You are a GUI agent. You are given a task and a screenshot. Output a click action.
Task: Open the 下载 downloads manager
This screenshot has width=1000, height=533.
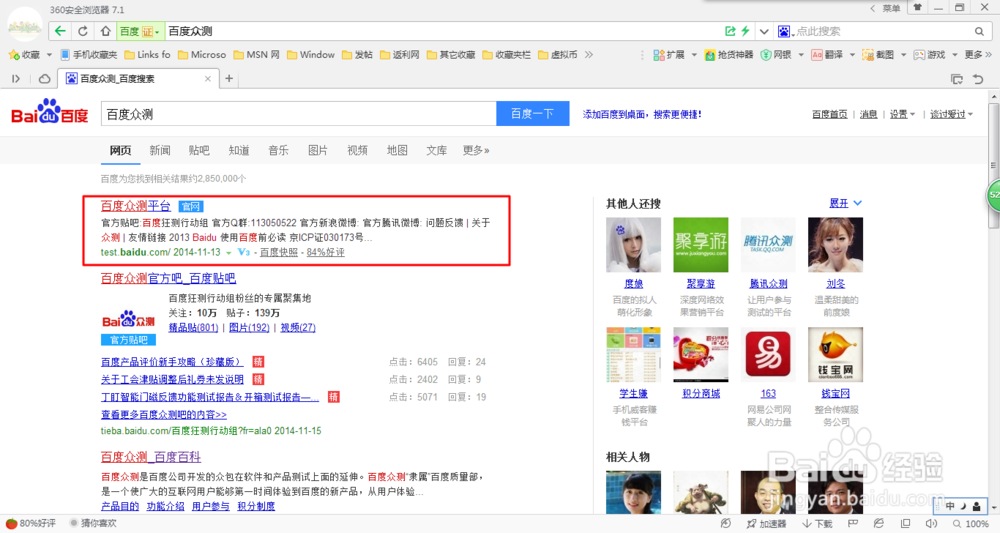(817, 523)
